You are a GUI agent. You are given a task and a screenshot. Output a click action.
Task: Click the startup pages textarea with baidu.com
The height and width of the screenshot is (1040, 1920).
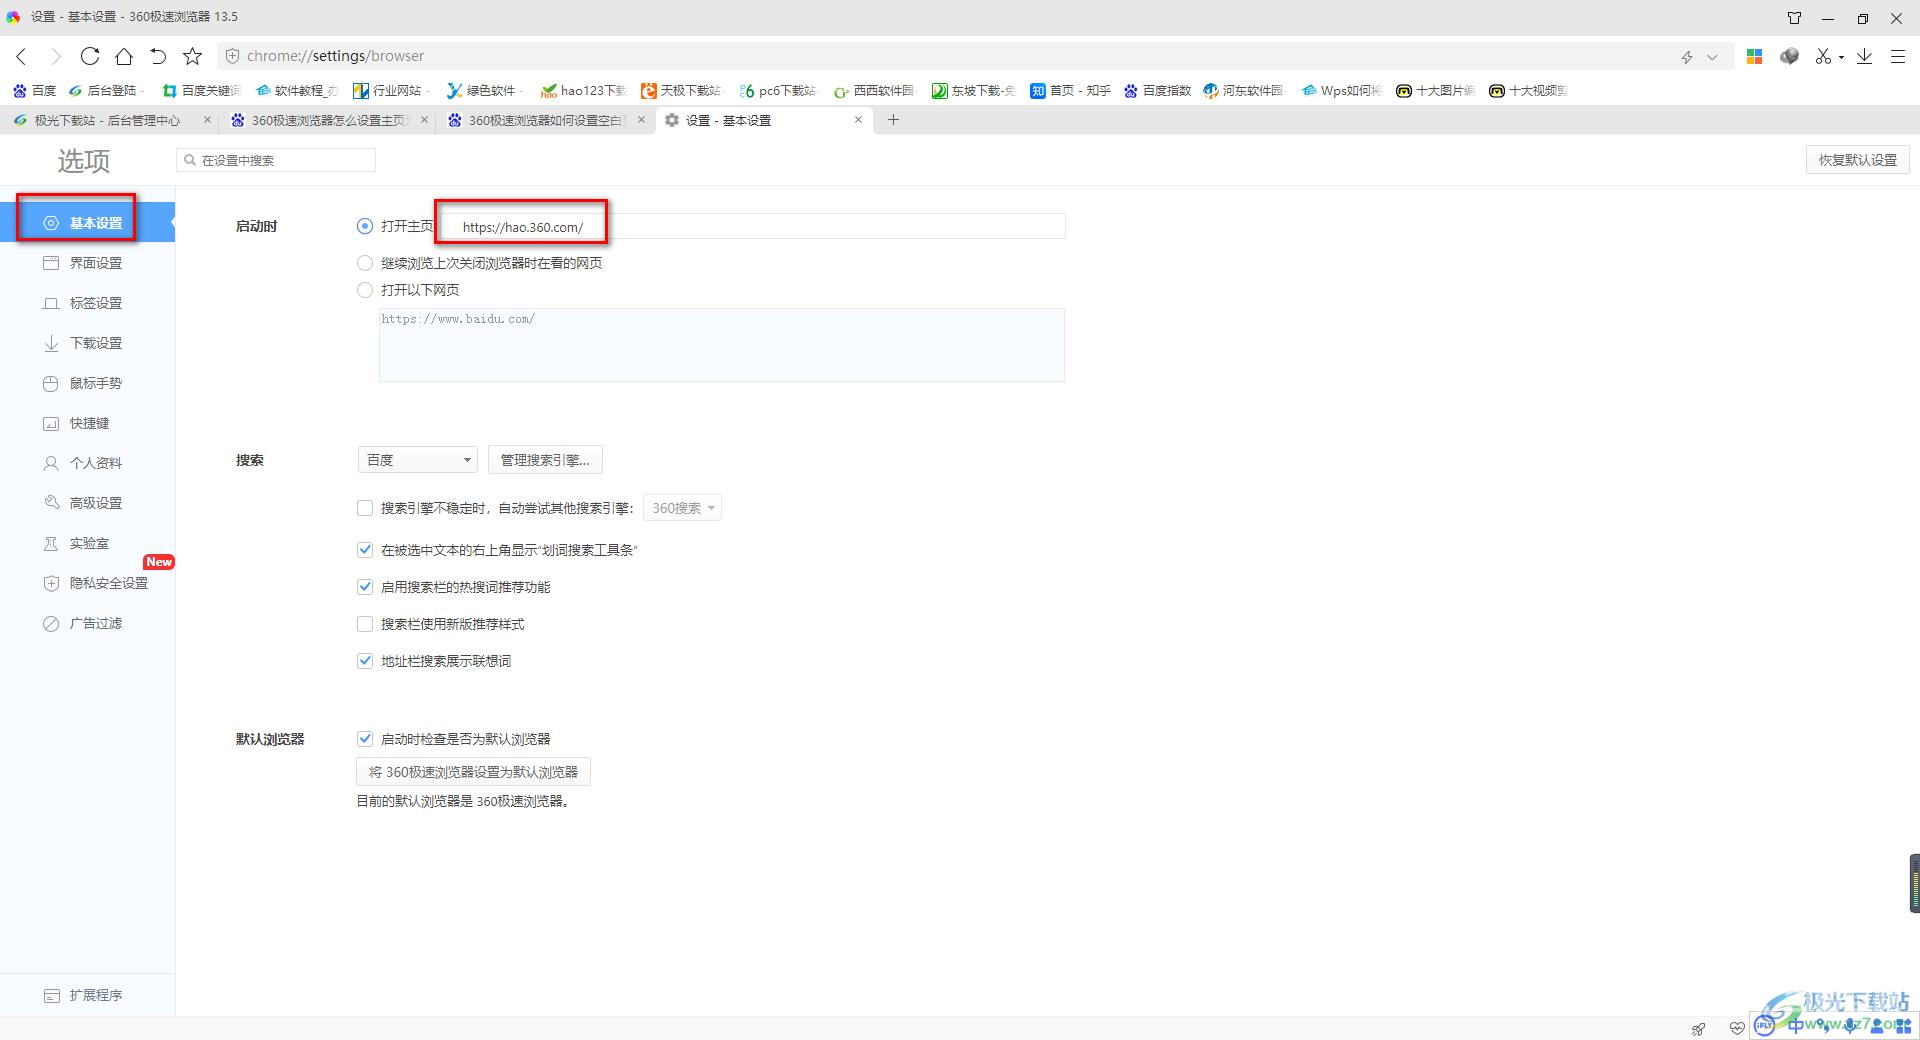tap(722, 345)
